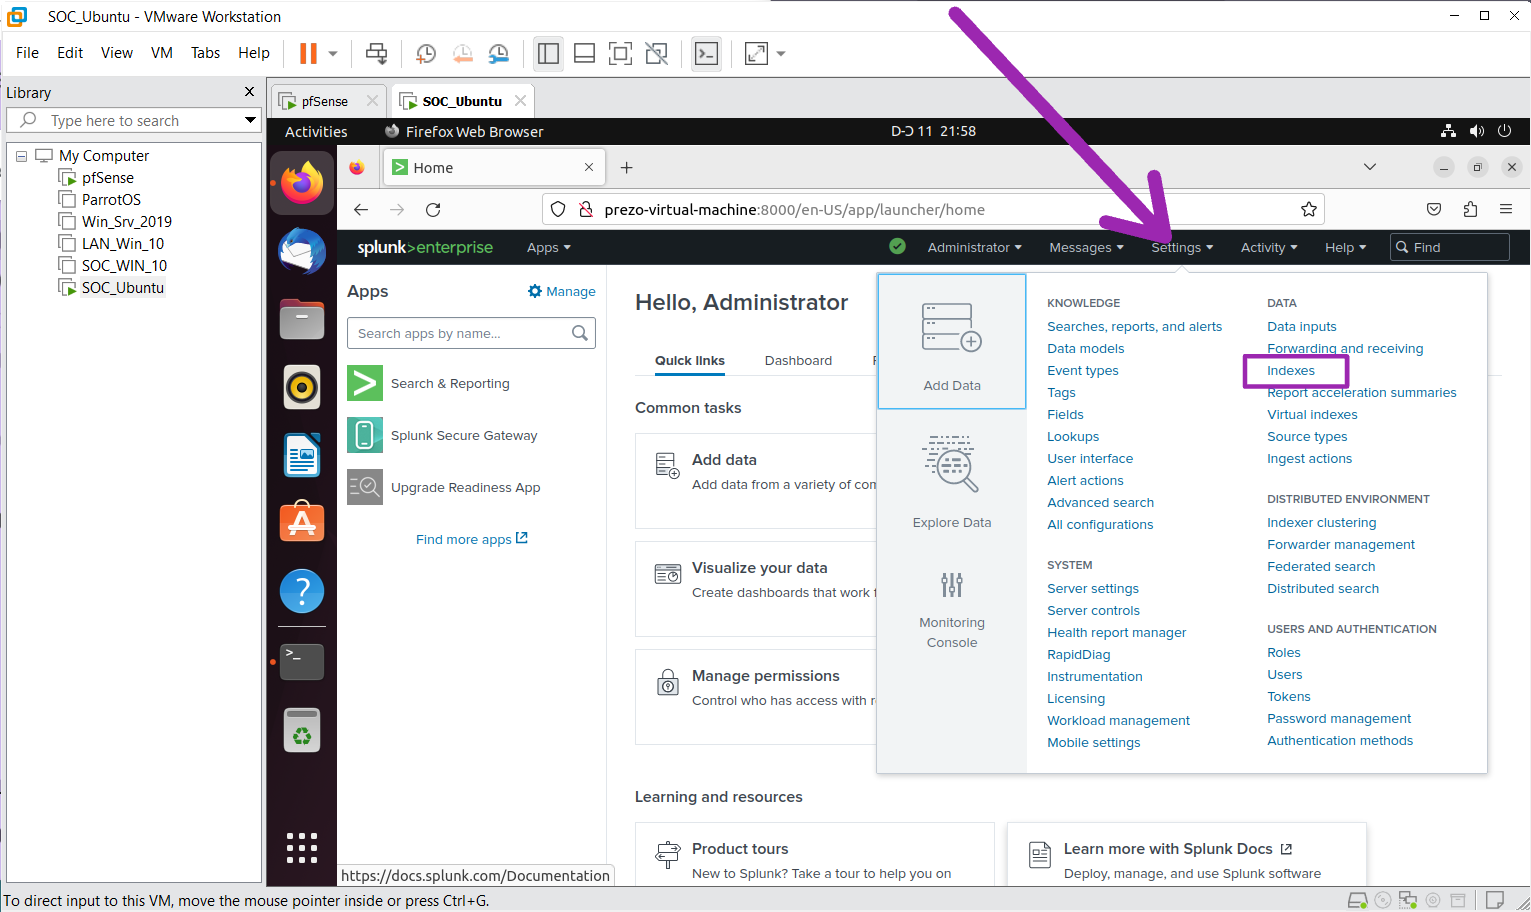Open the VMware Tabs menu
The image size is (1531, 912).
point(205,53)
